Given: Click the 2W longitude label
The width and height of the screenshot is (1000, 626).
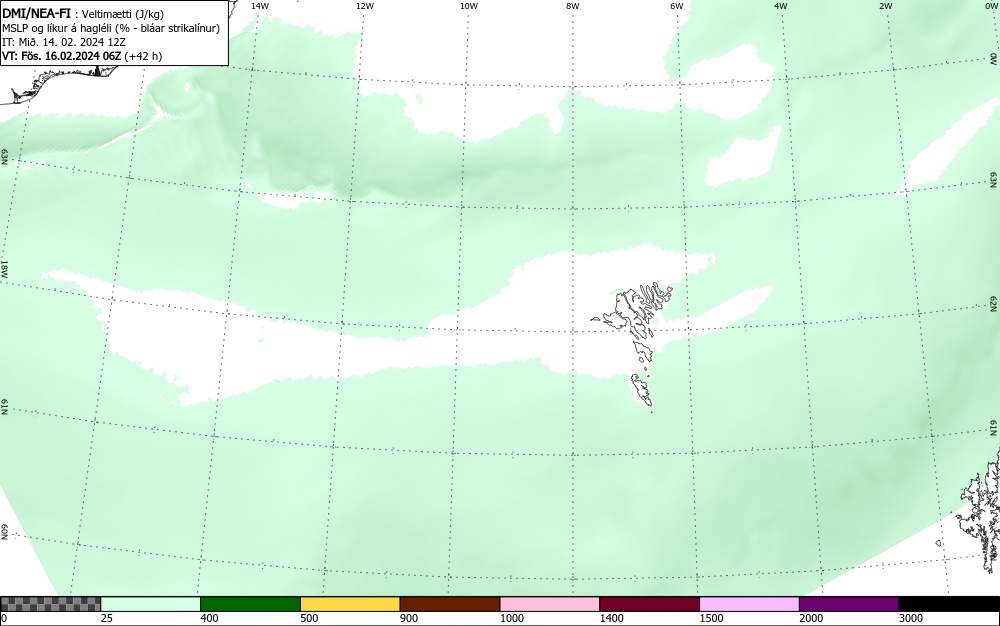Looking at the screenshot, I should point(885,6).
